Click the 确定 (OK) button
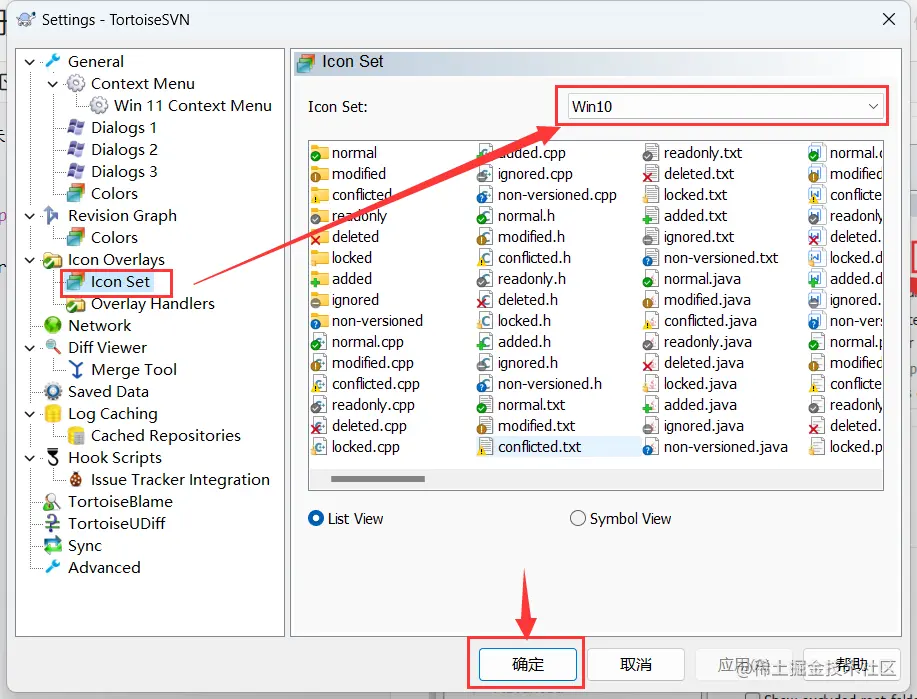This screenshot has width=917, height=699. click(527, 664)
